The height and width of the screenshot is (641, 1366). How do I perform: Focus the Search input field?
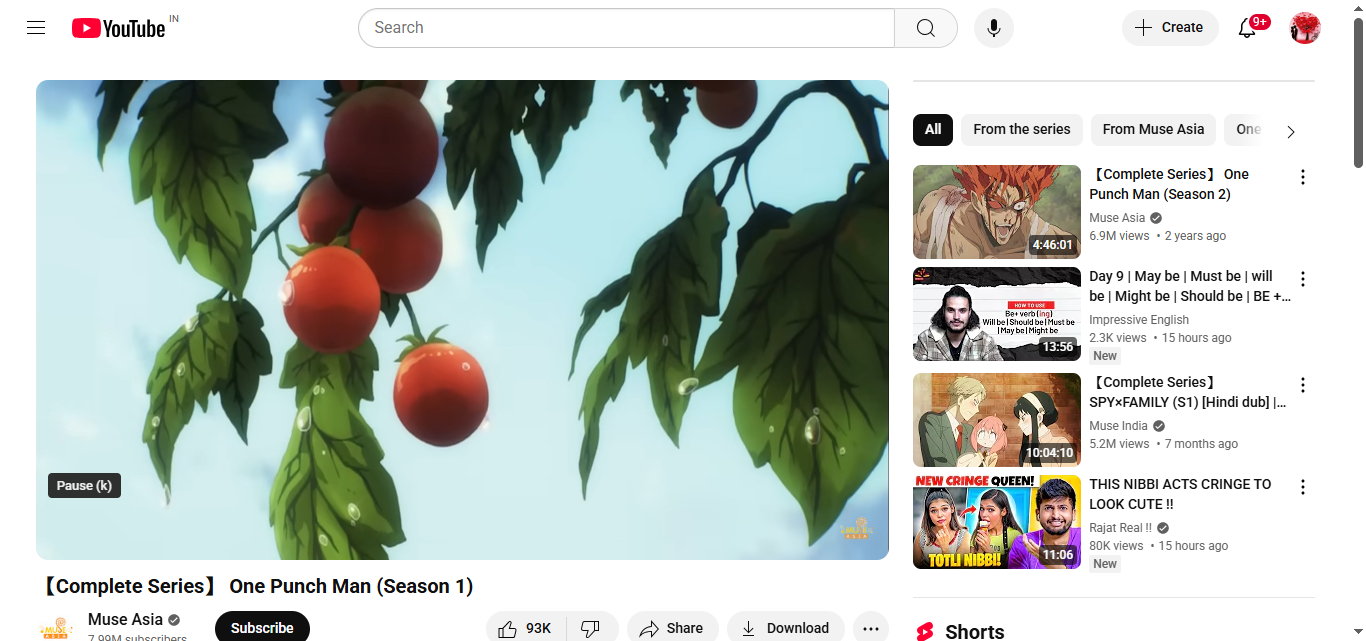(626, 28)
